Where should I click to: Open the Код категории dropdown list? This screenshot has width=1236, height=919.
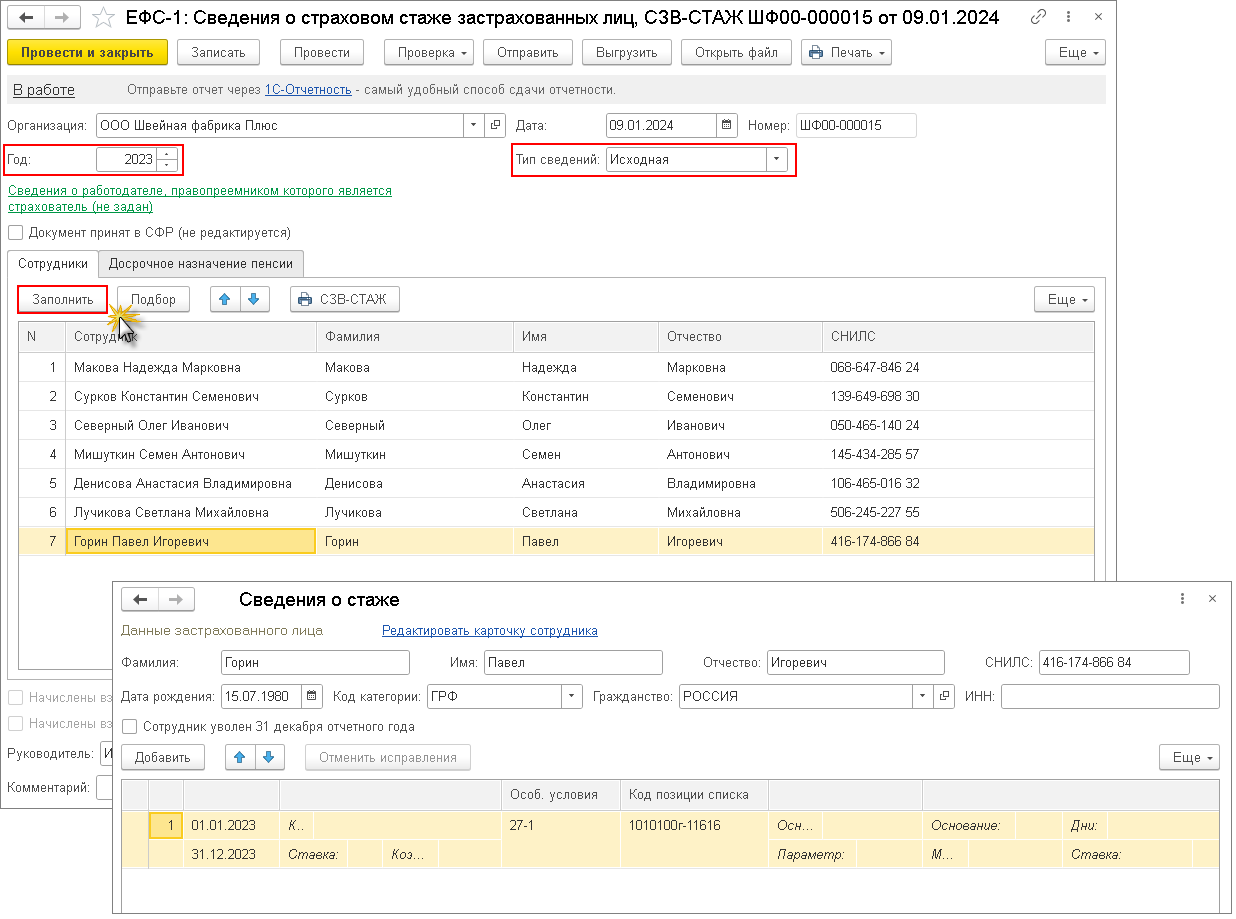click(571, 696)
